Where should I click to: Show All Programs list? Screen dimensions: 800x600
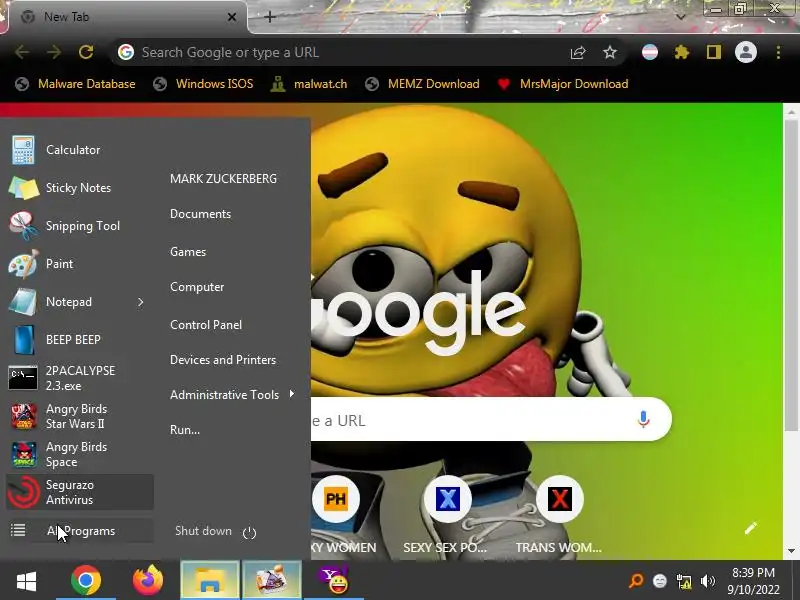(x=79, y=531)
